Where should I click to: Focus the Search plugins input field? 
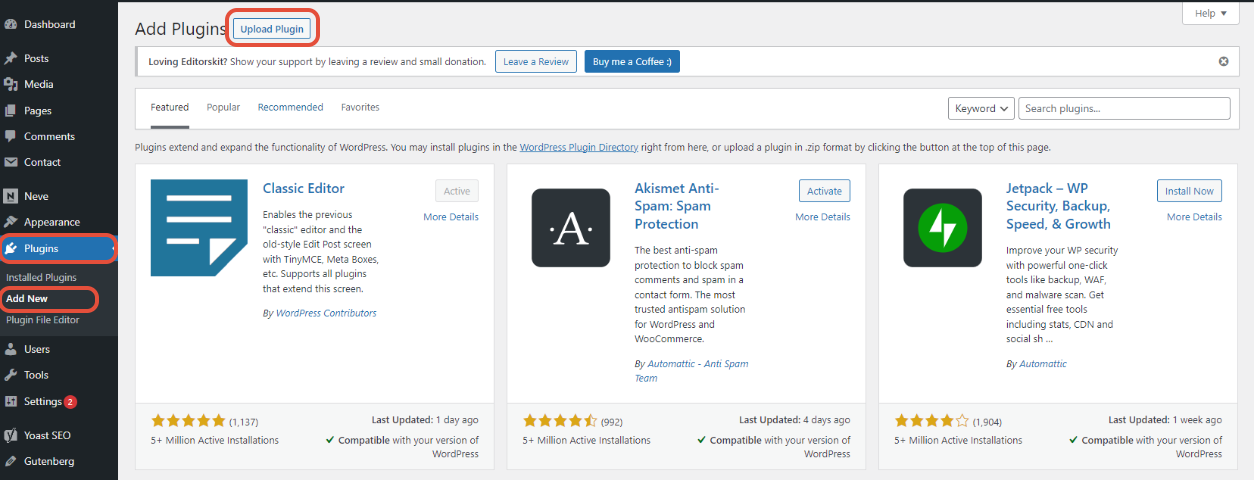[x=1125, y=108]
